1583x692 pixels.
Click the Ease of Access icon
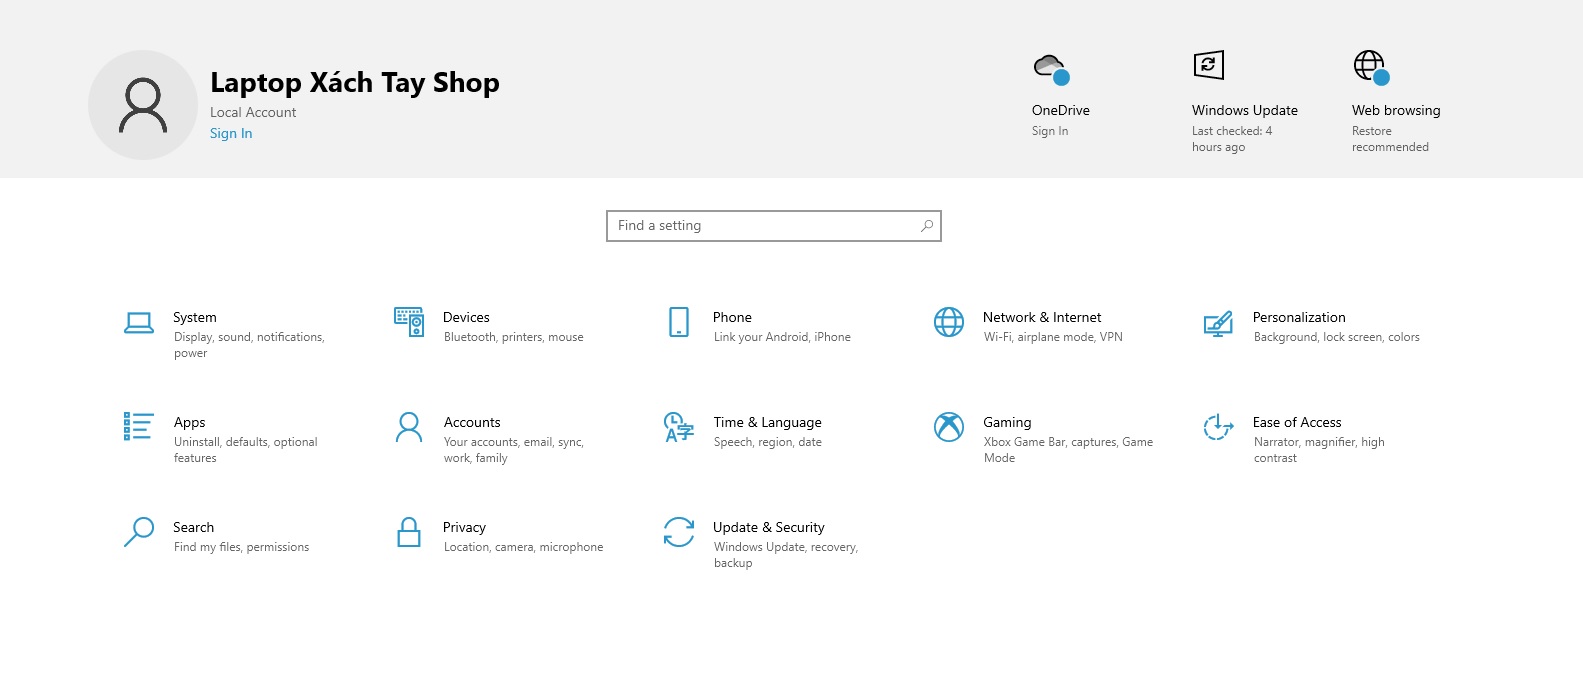pyautogui.click(x=1218, y=427)
